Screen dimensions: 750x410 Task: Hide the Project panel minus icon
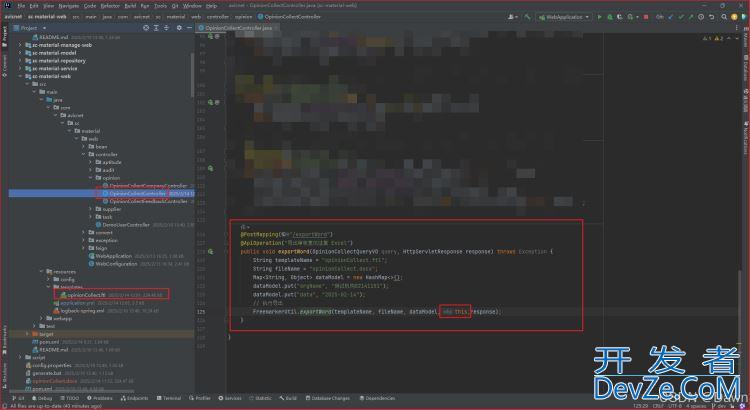click(x=189, y=28)
